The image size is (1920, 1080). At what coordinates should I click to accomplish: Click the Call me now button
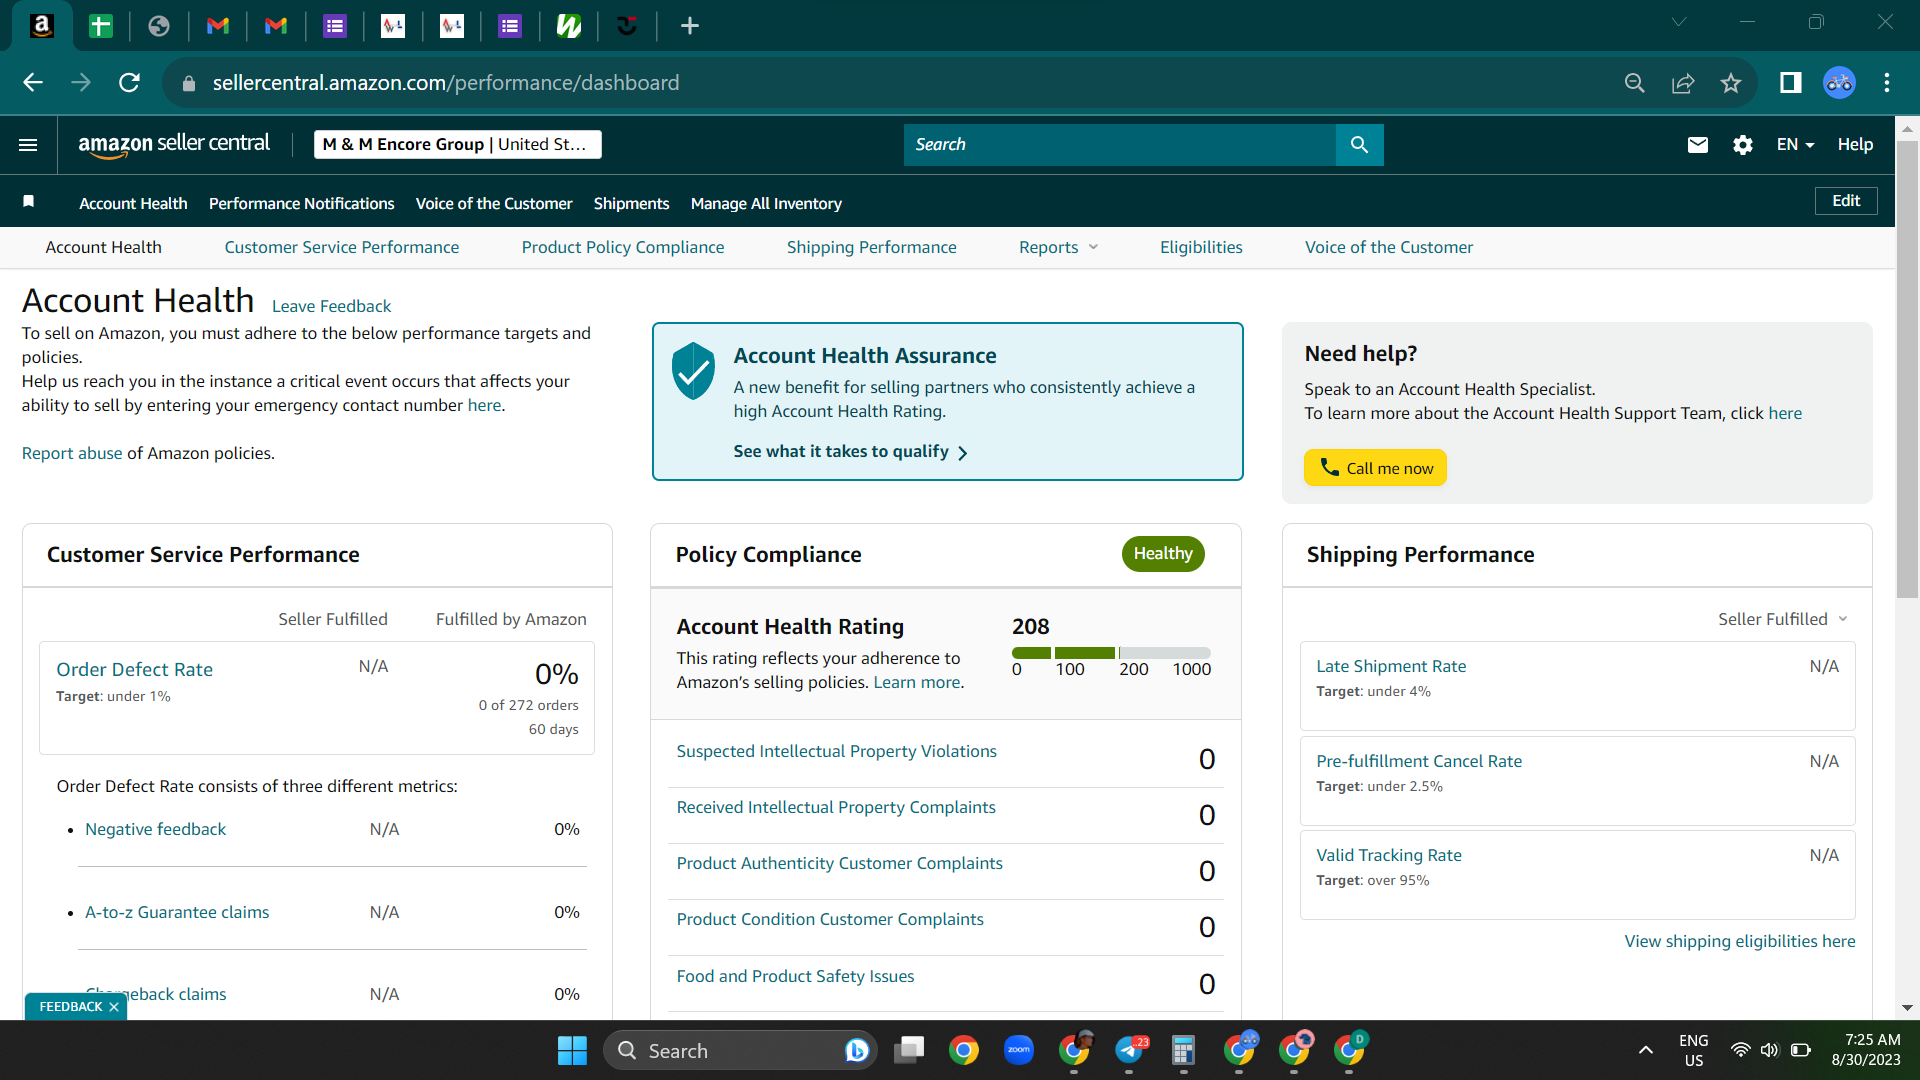(x=1375, y=468)
